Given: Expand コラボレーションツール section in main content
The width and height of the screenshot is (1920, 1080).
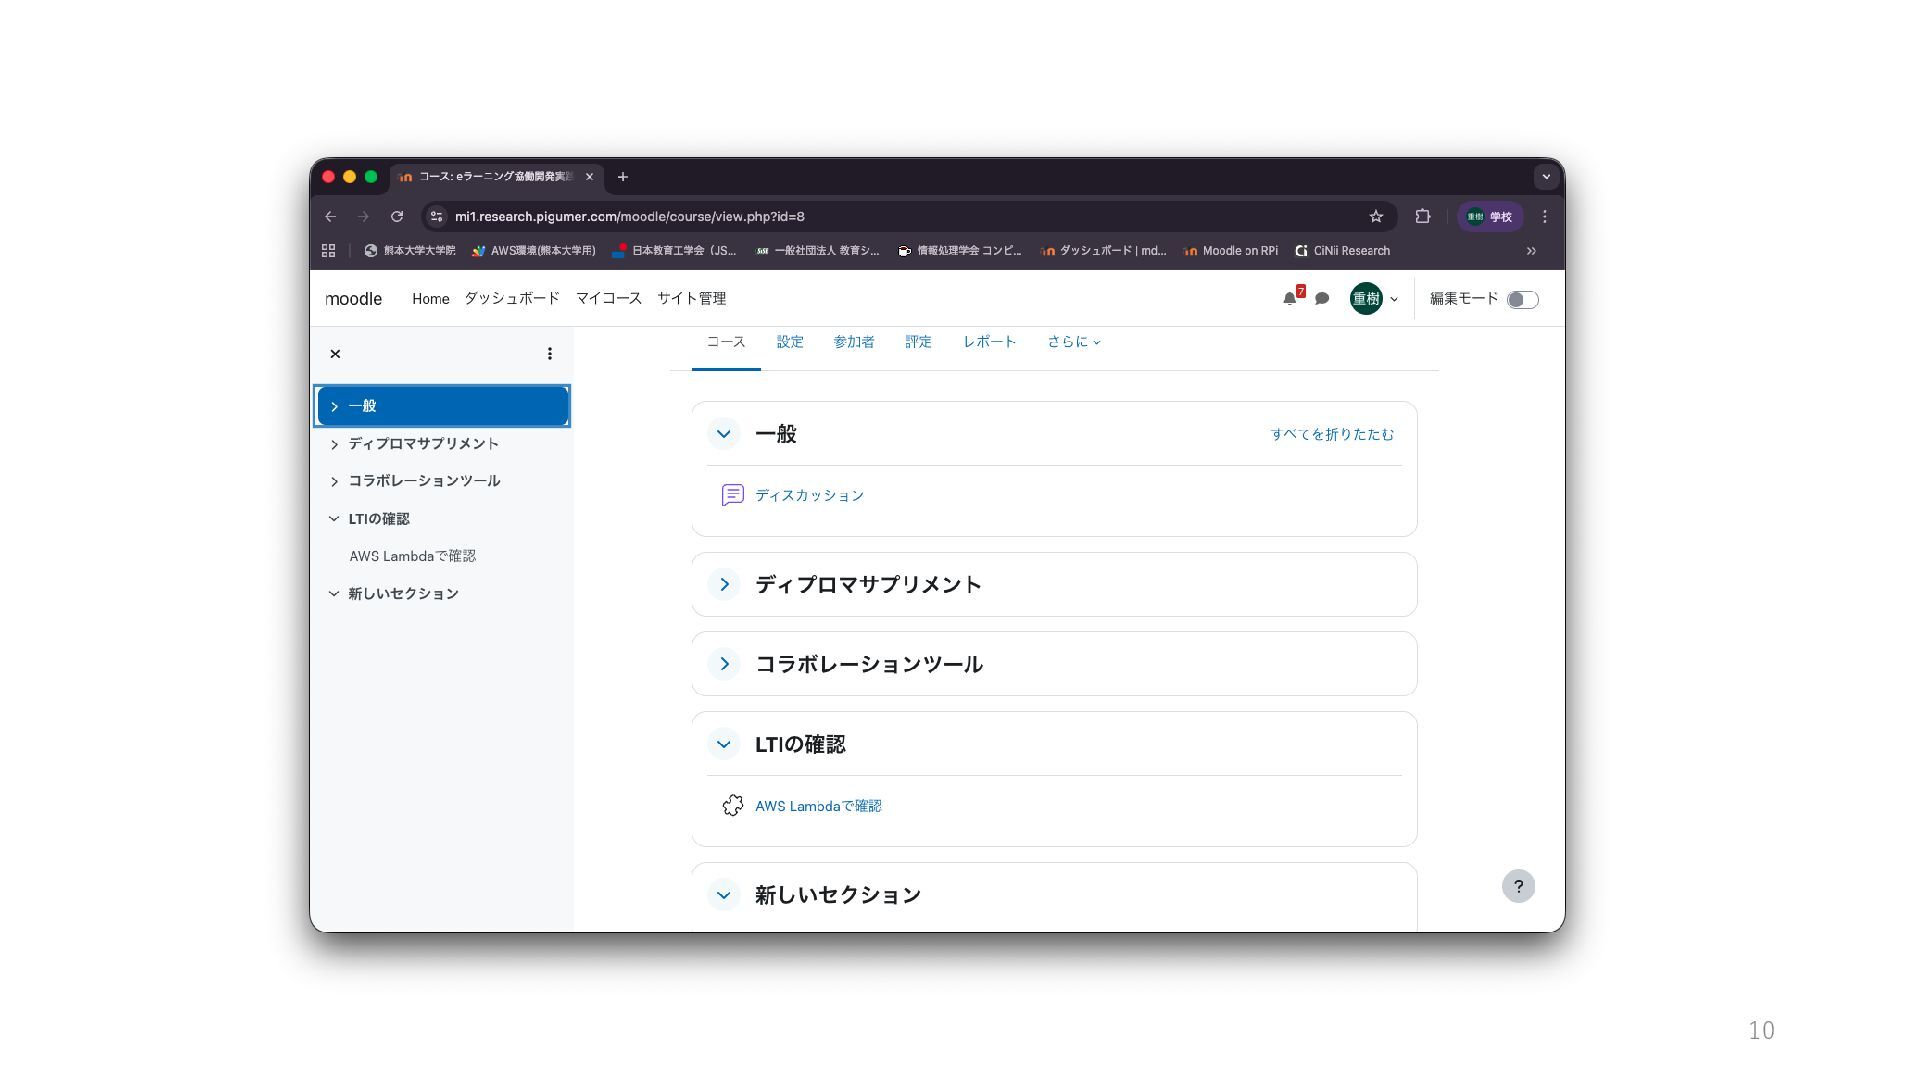Looking at the screenshot, I should point(724,664).
